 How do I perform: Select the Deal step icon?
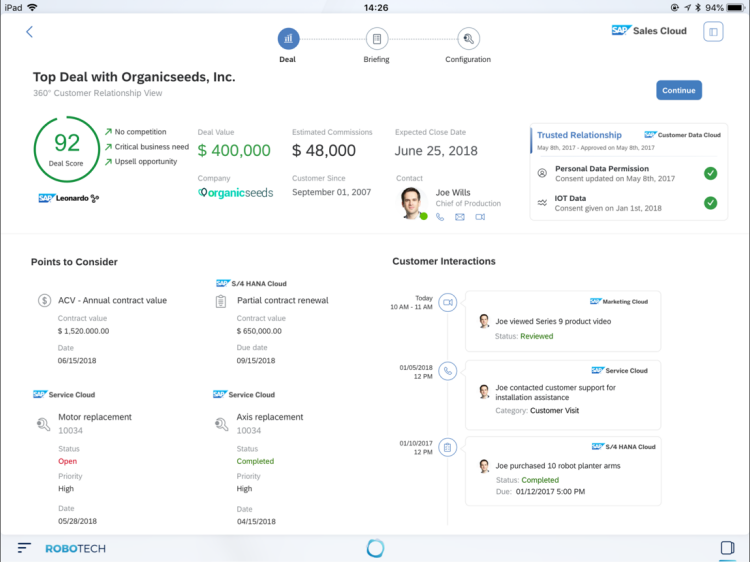tap(288, 39)
